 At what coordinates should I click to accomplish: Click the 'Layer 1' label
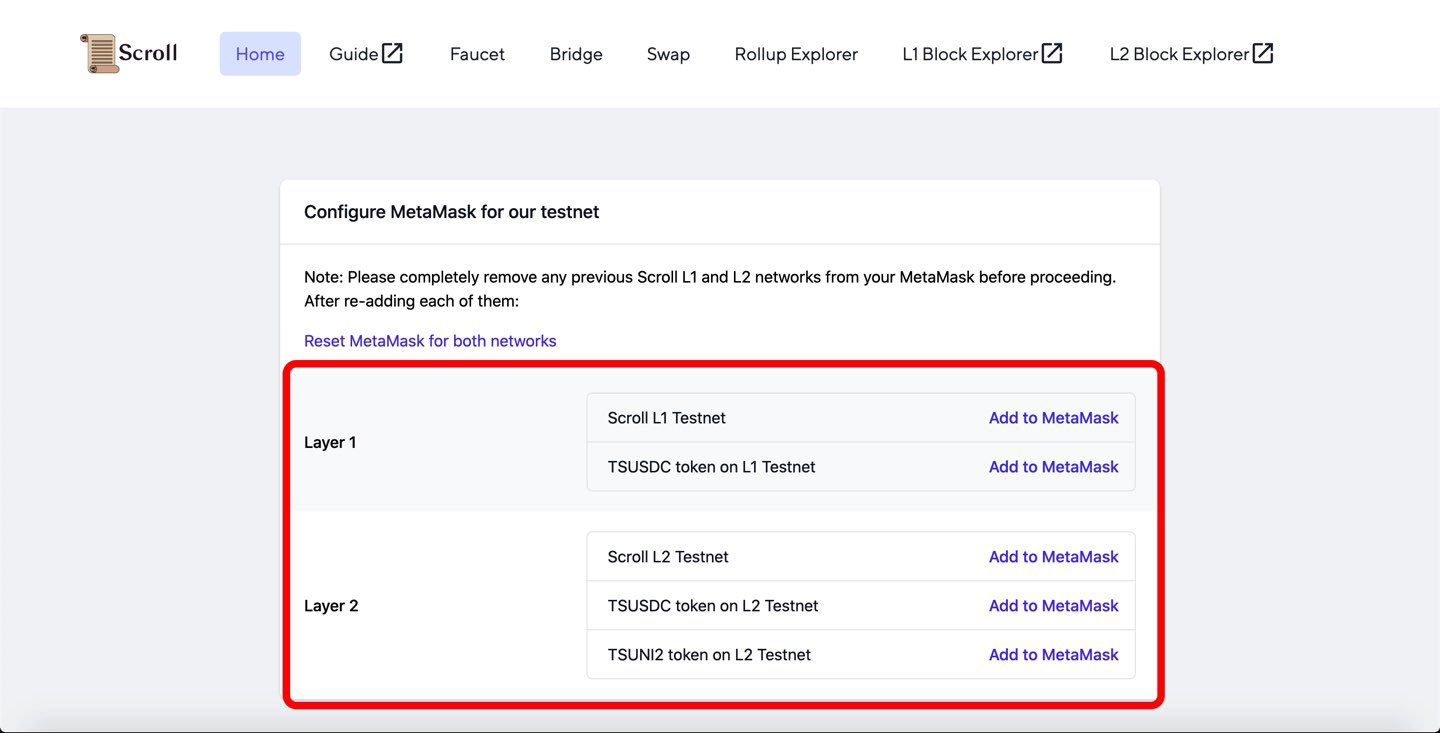(330, 442)
